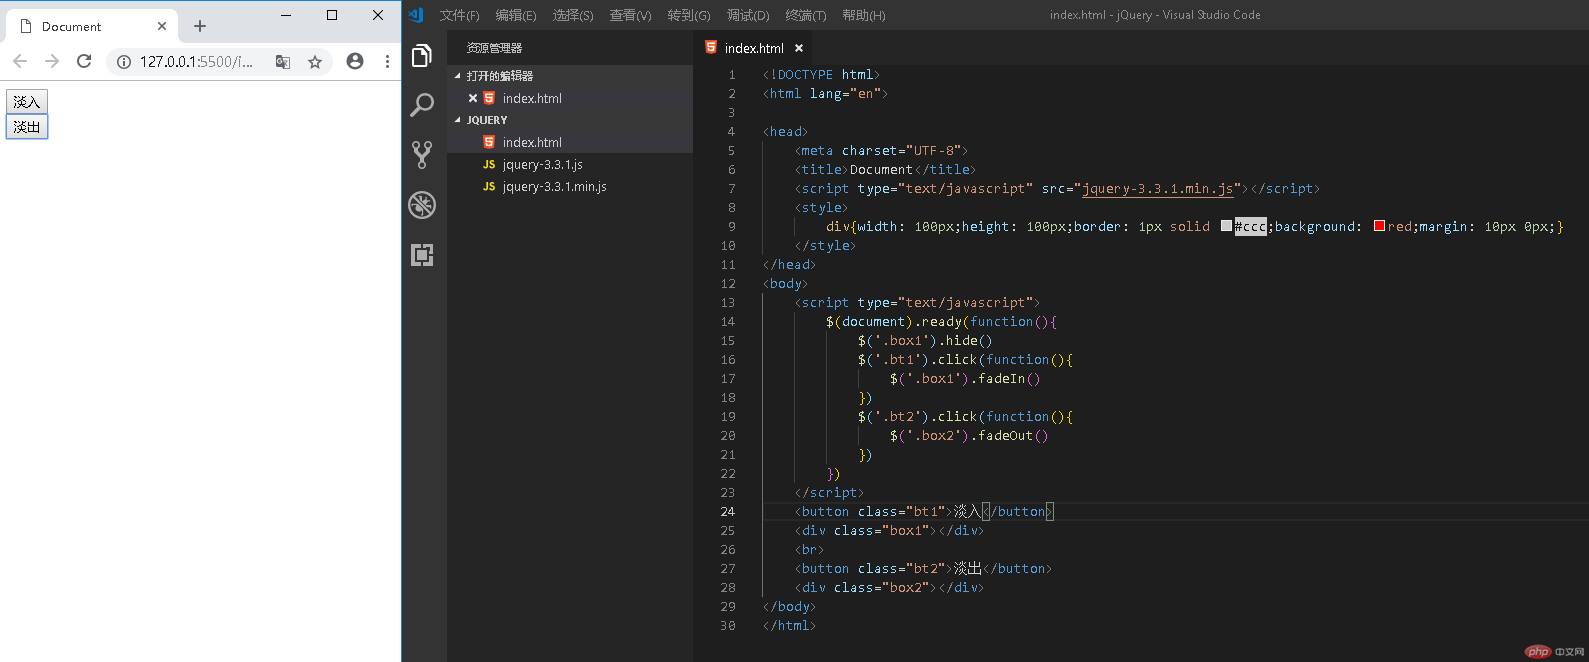Viewport: 1589px width, 662px height.
Task: Click the Chrome back arrow
Action: (20, 61)
